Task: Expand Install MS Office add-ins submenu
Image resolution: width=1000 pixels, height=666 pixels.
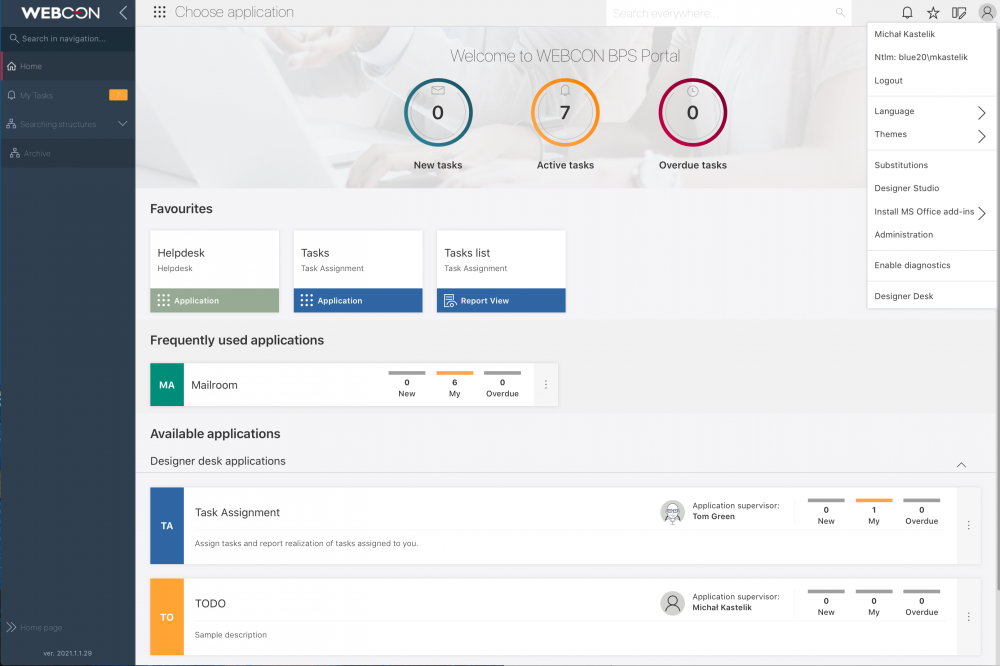Action: pos(982,213)
